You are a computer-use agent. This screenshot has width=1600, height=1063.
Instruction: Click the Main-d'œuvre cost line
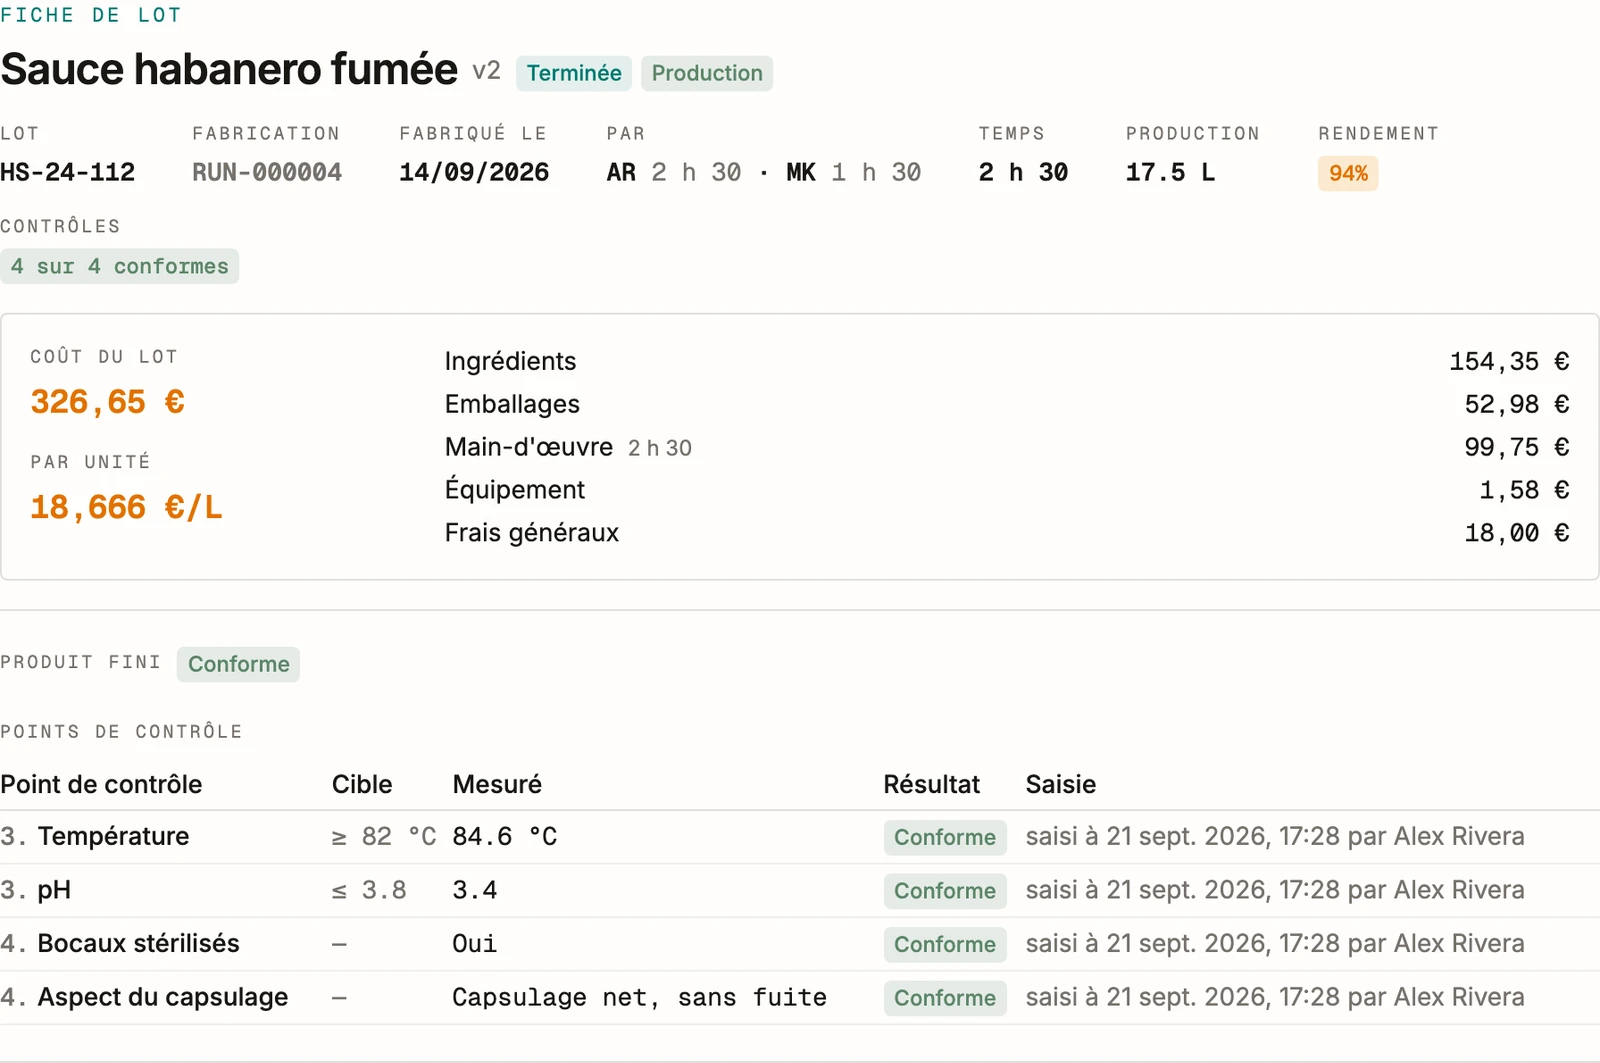coord(1007,447)
